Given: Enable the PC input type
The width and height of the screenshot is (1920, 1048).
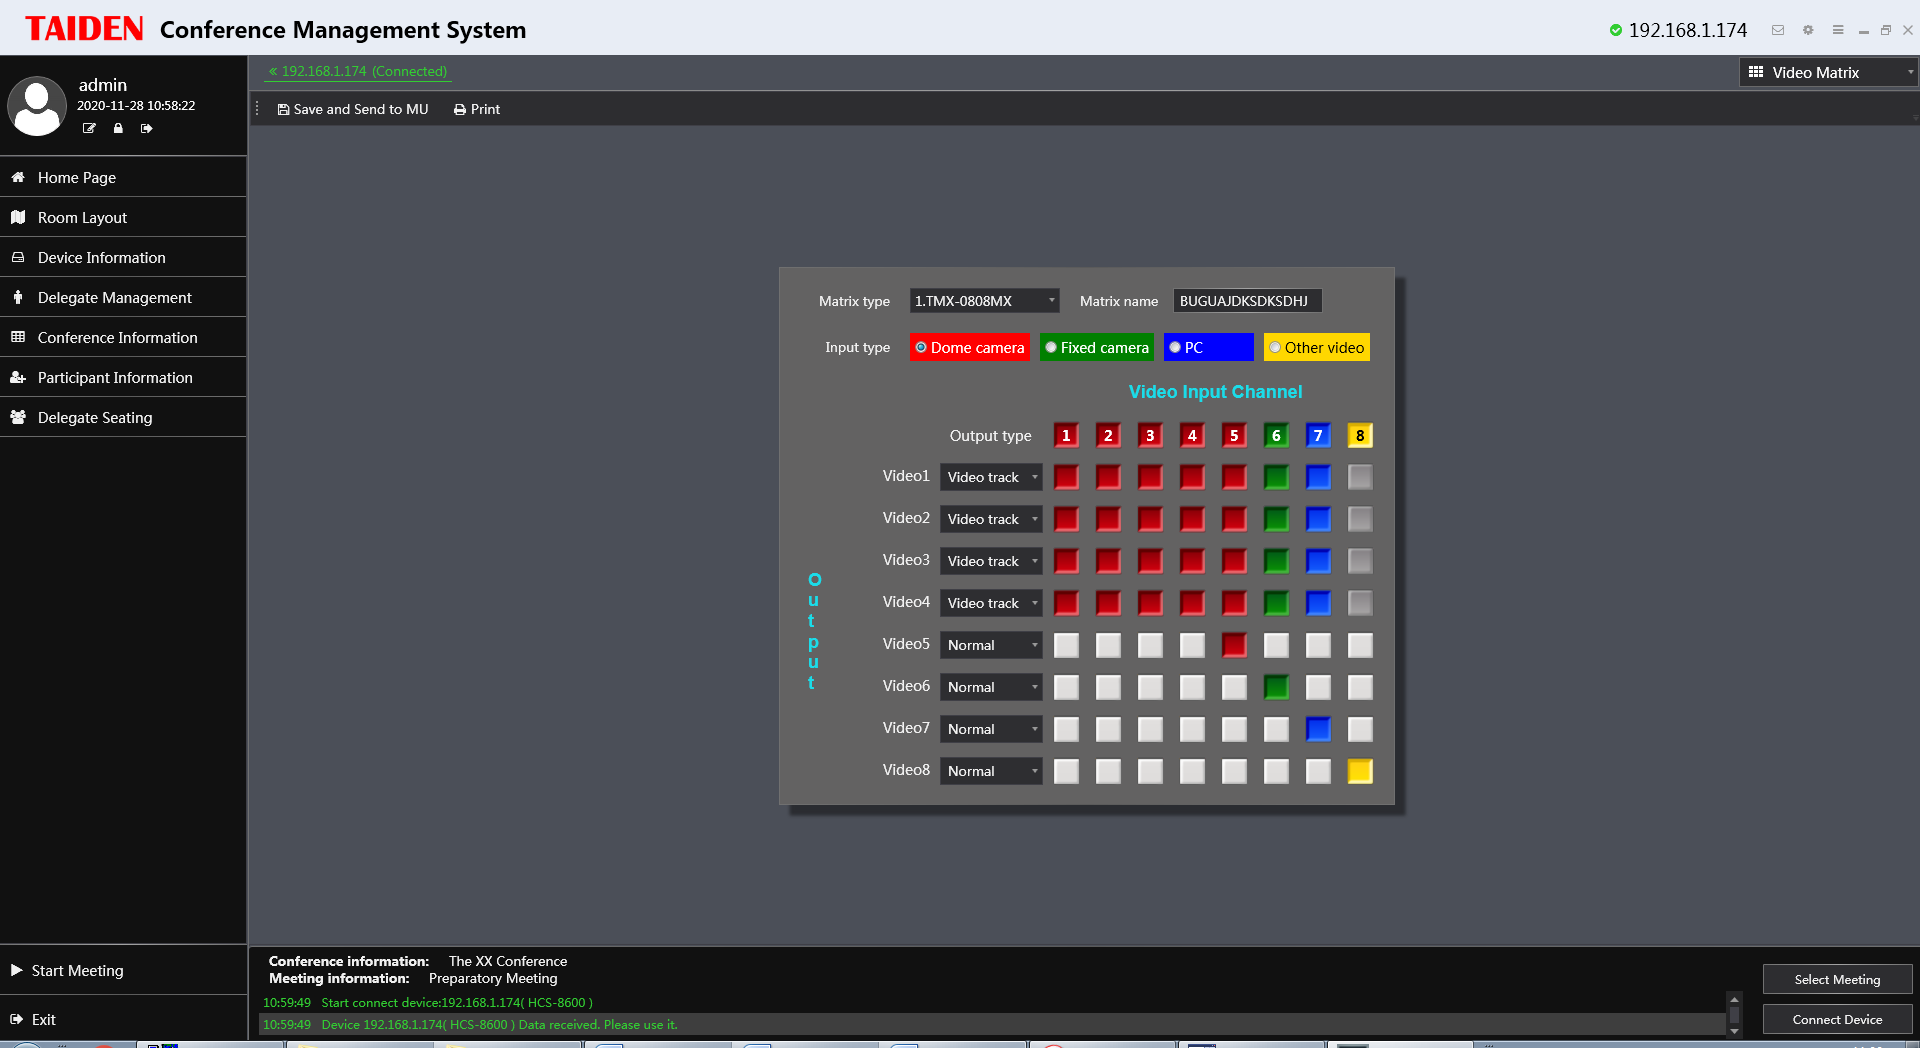Looking at the screenshot, I should [x=1207, y=347].
